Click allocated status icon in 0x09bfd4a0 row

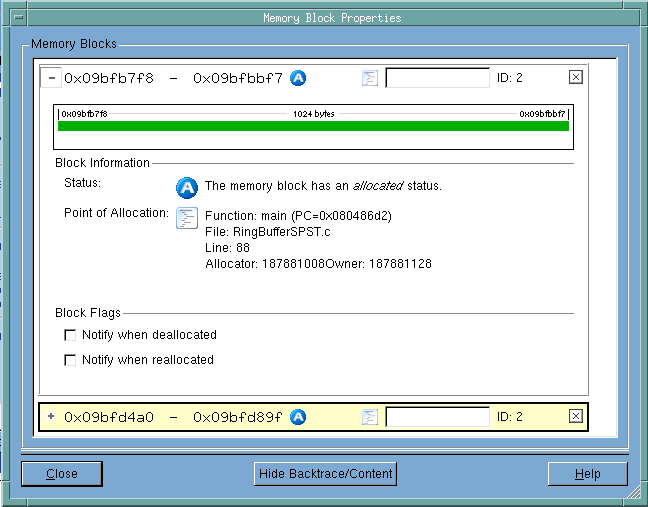tap(298, 417)
